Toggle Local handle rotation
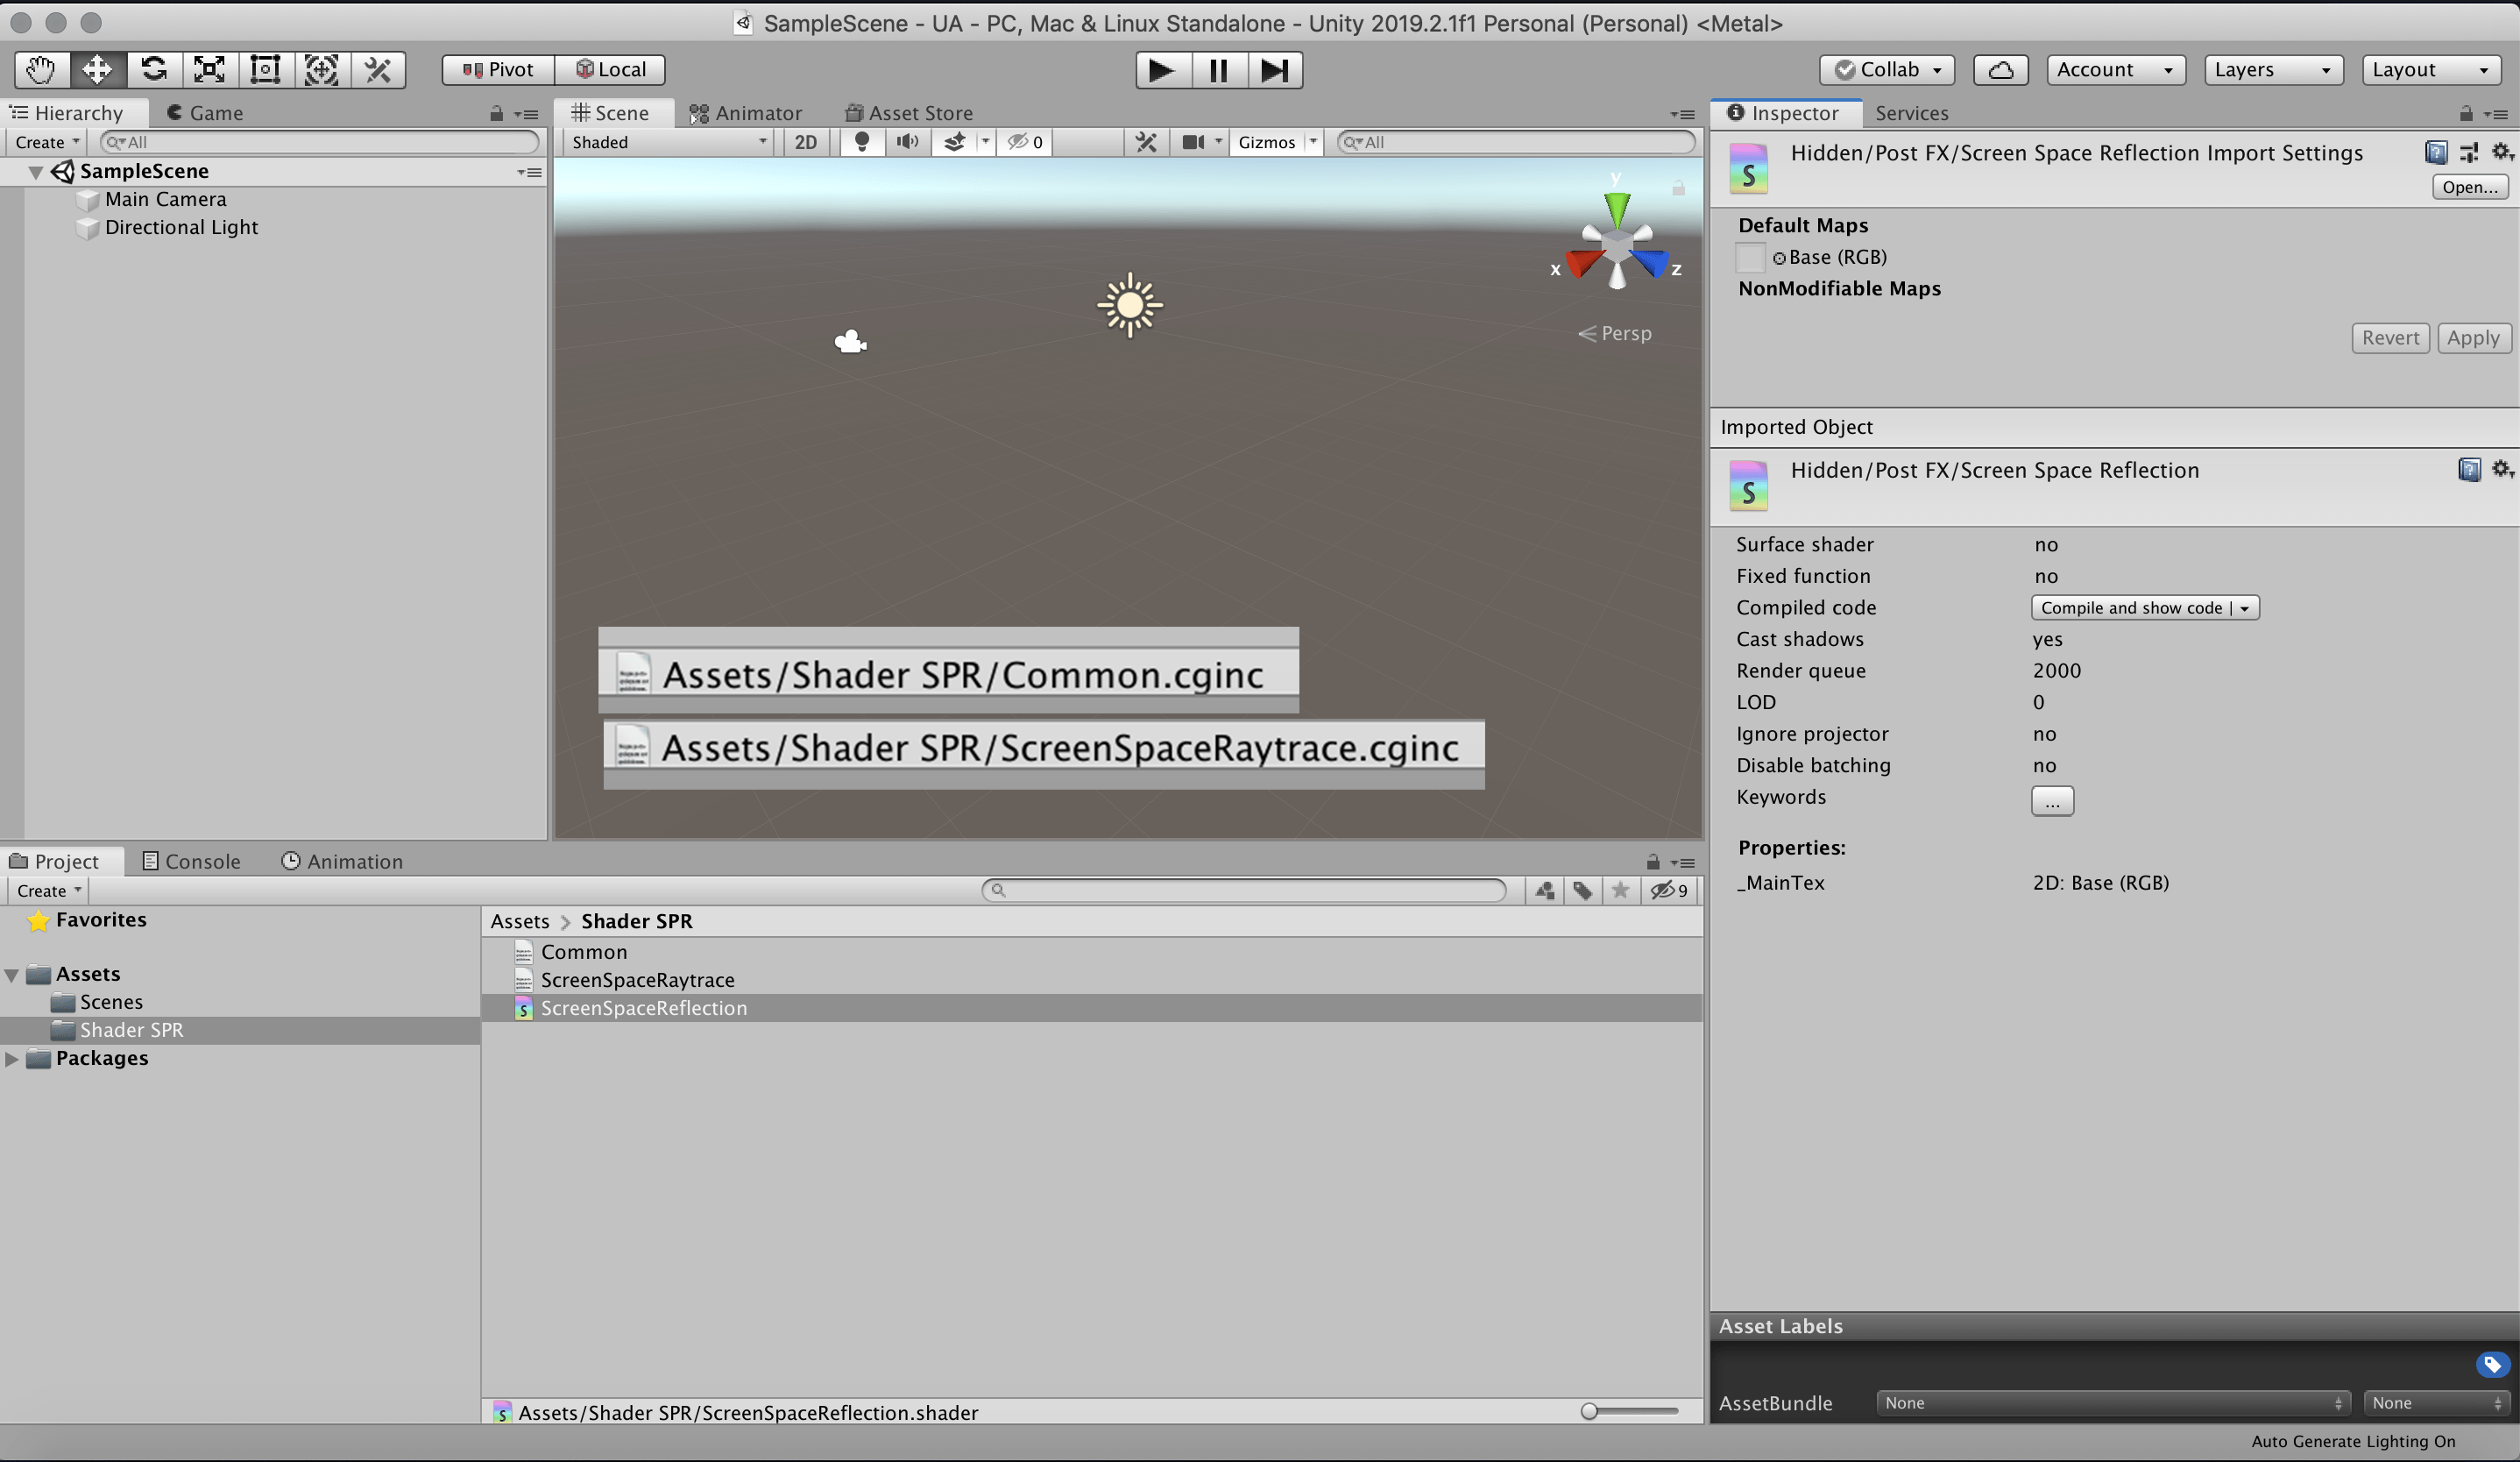2520x1462 pixels. coord(610,70)
